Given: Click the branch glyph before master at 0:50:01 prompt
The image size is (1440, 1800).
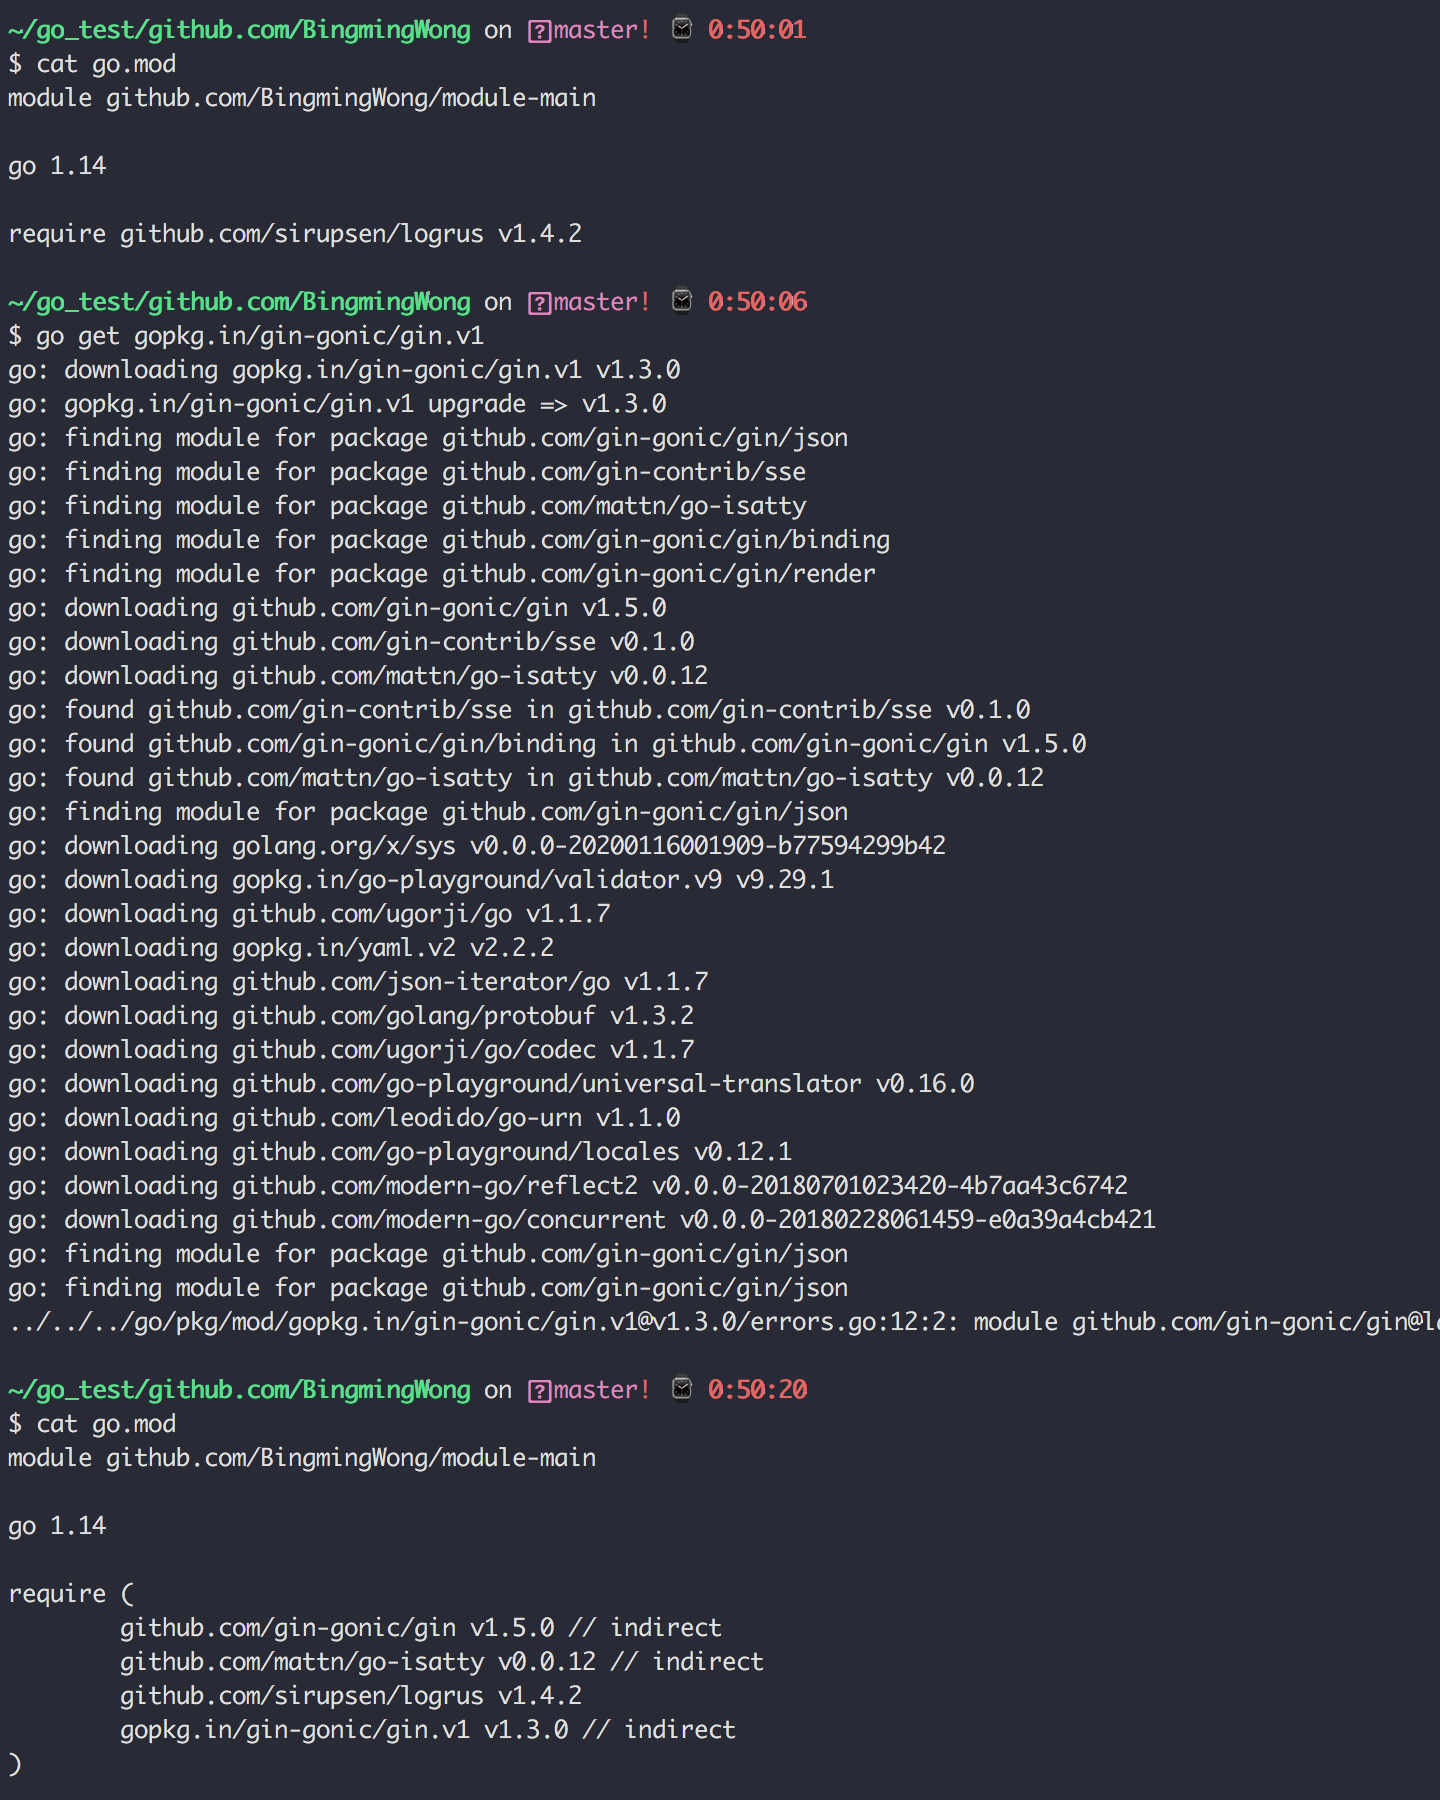Looking at the screenshot, I should click(539, 31).
